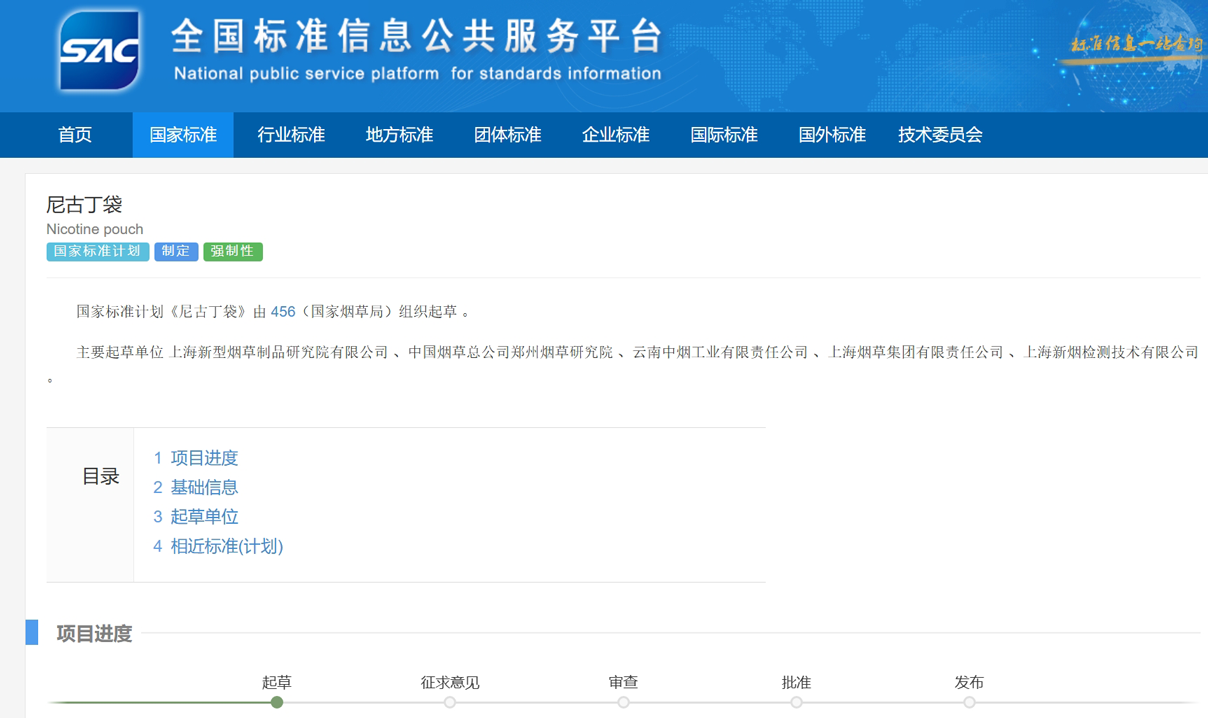Open the 首页 home tab
The image size is (1208, 718).
75,135
